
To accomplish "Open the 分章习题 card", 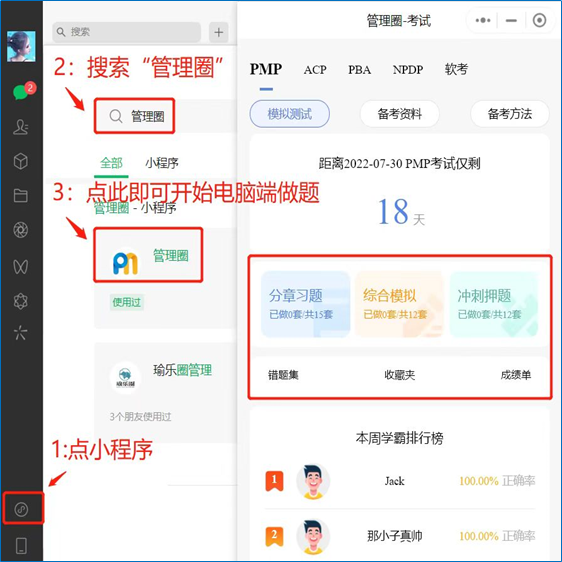I will (x=305, y=304).
